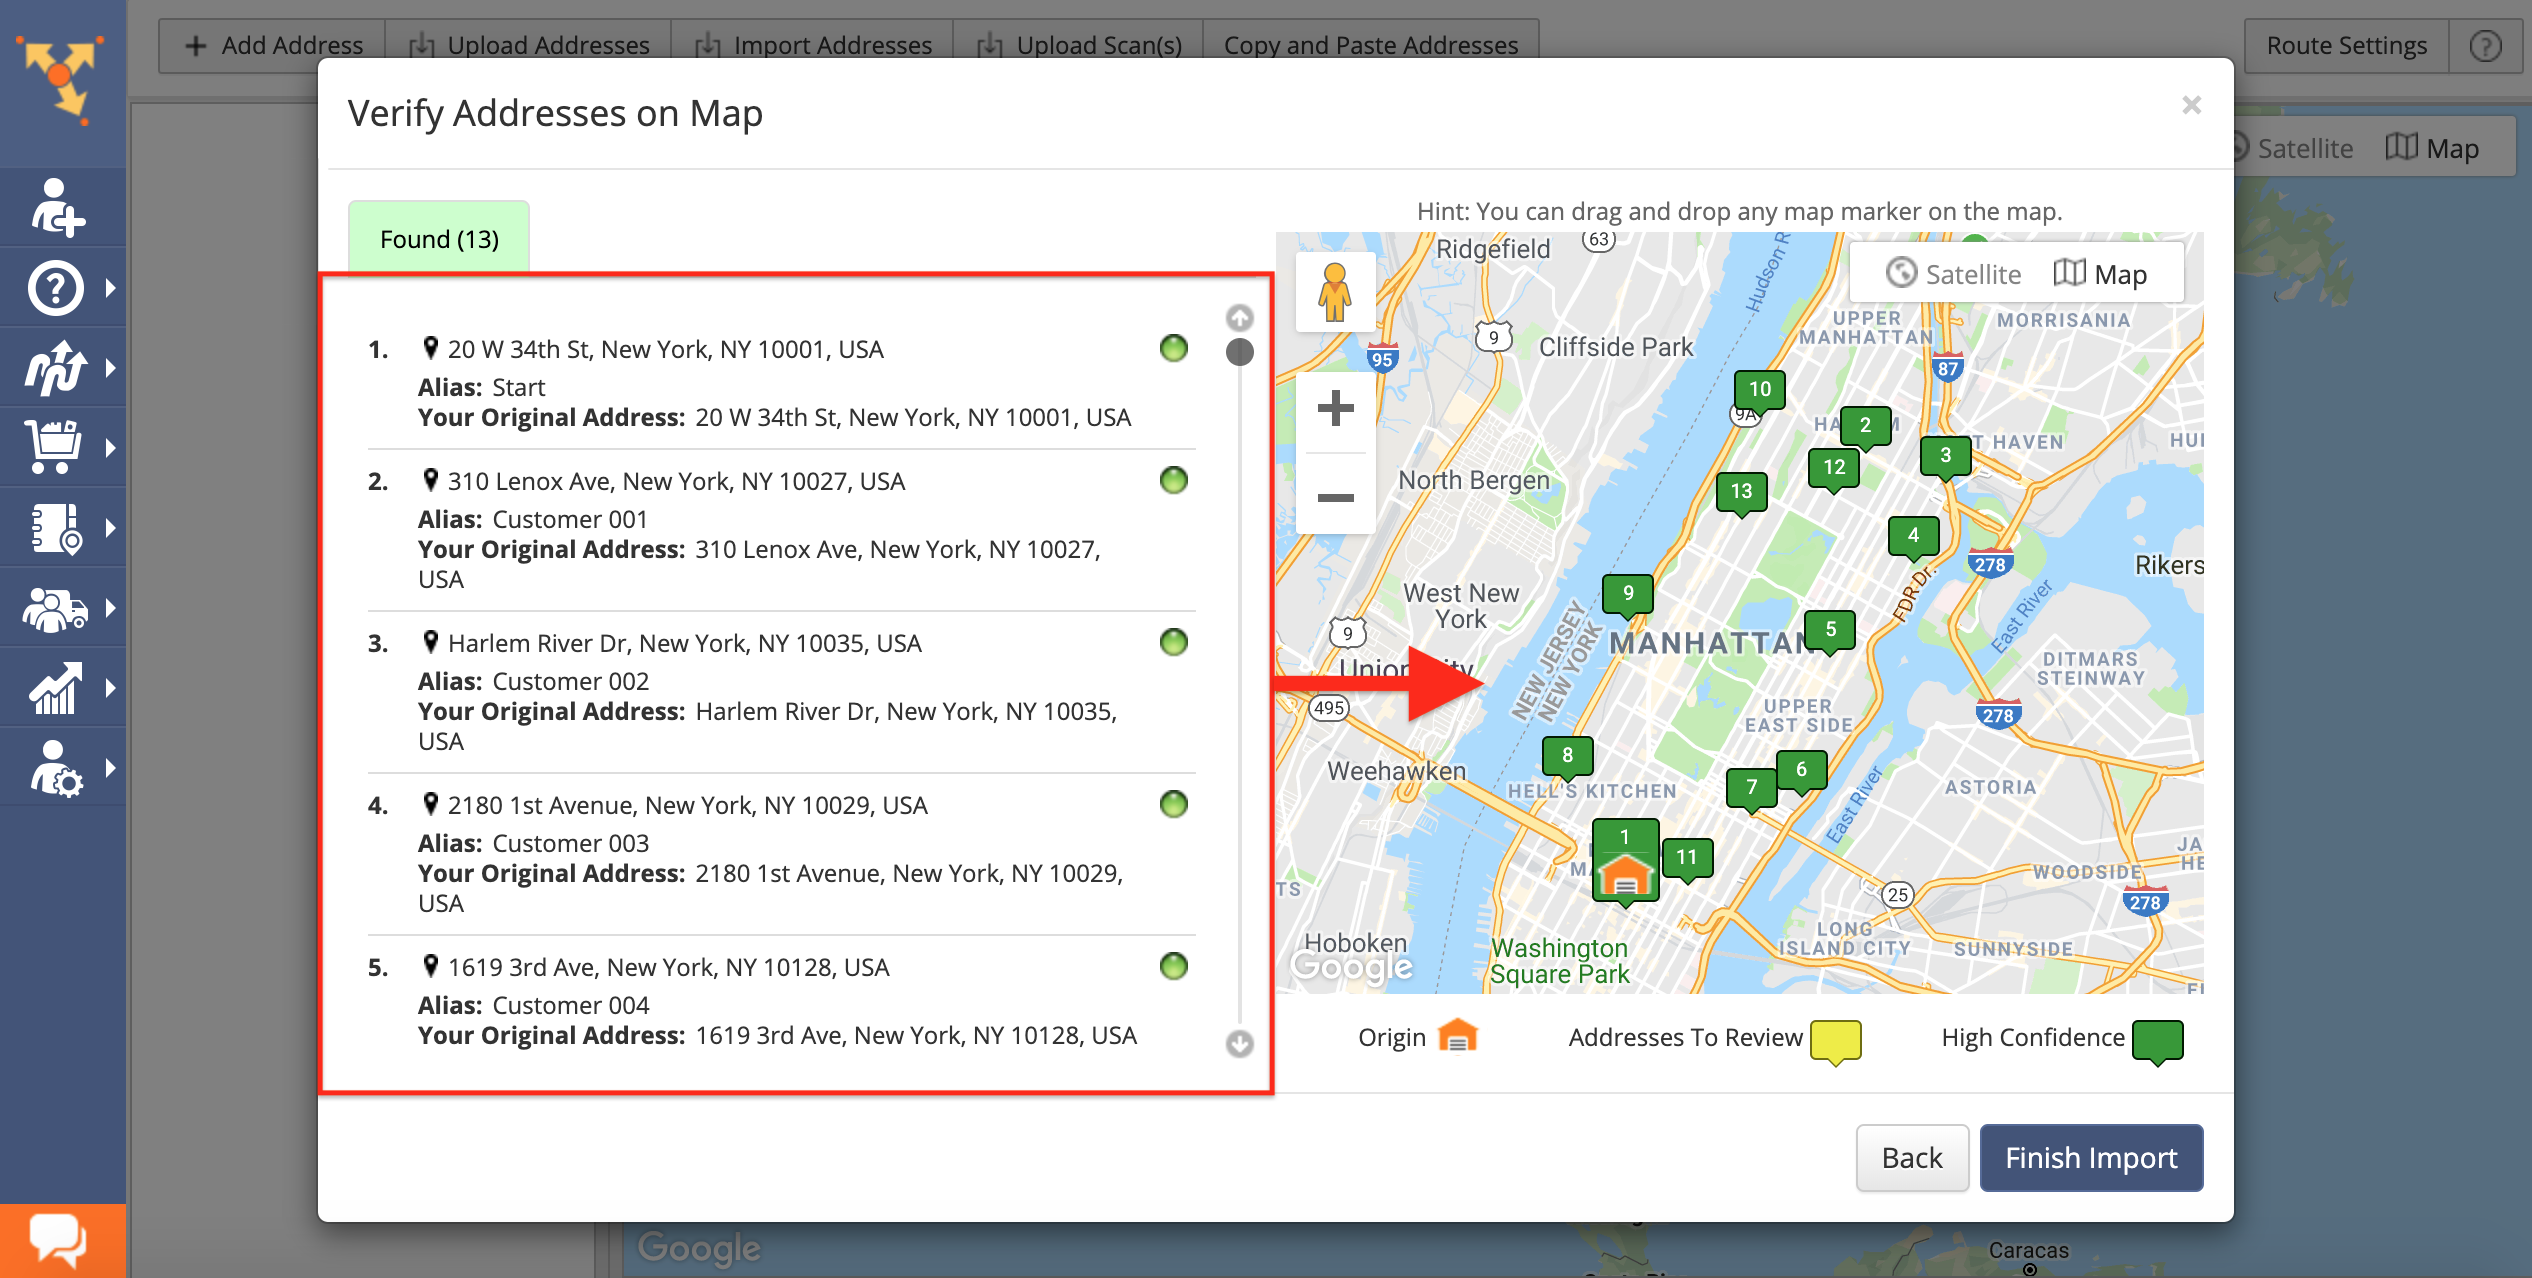The width and height of the screenshot is (2532, 1278).
Task: Open the chat support bubble icon
Action: click(60, 1240)
